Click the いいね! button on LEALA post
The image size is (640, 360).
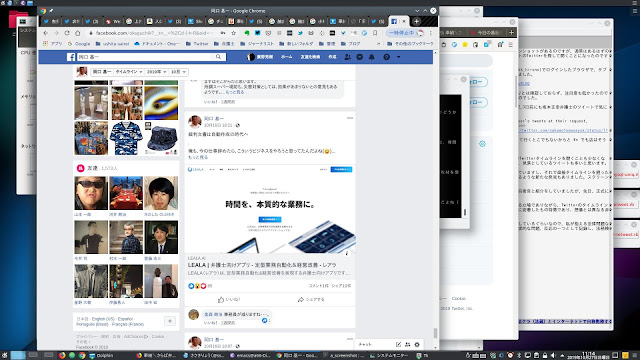pyautogui.click(x=229, y=300)
